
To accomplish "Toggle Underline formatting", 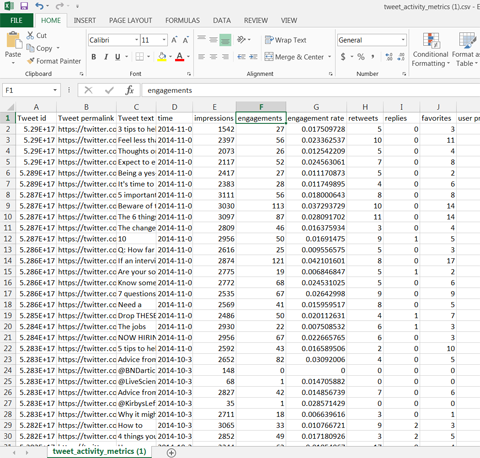I will 118,57.
